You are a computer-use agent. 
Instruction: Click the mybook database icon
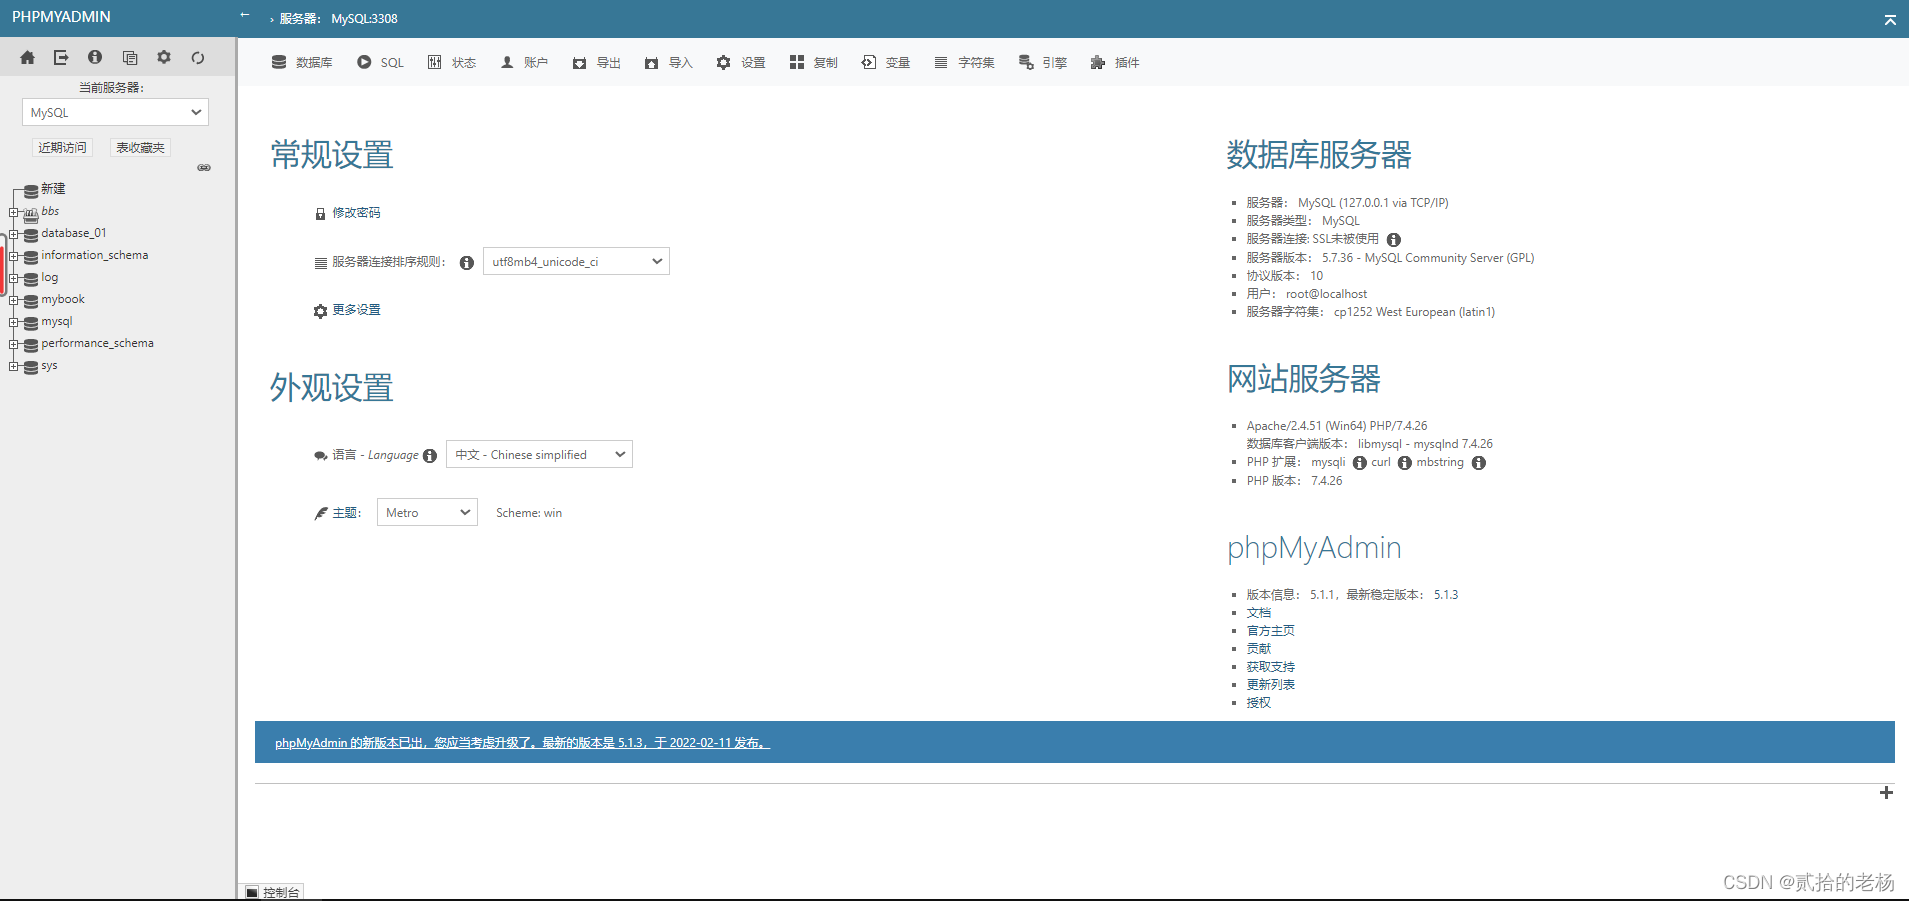[31, 301]
